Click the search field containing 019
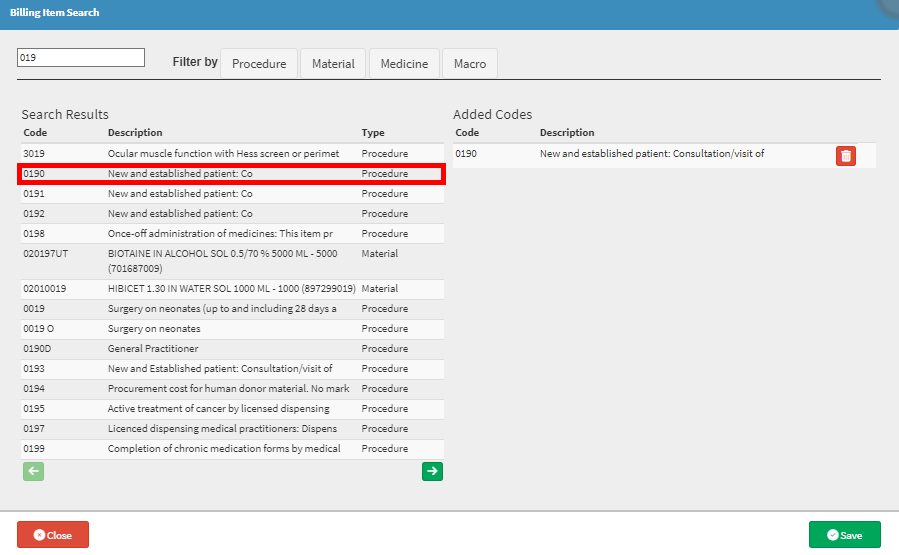Viewport: 899px width, 555px height. 81,58
